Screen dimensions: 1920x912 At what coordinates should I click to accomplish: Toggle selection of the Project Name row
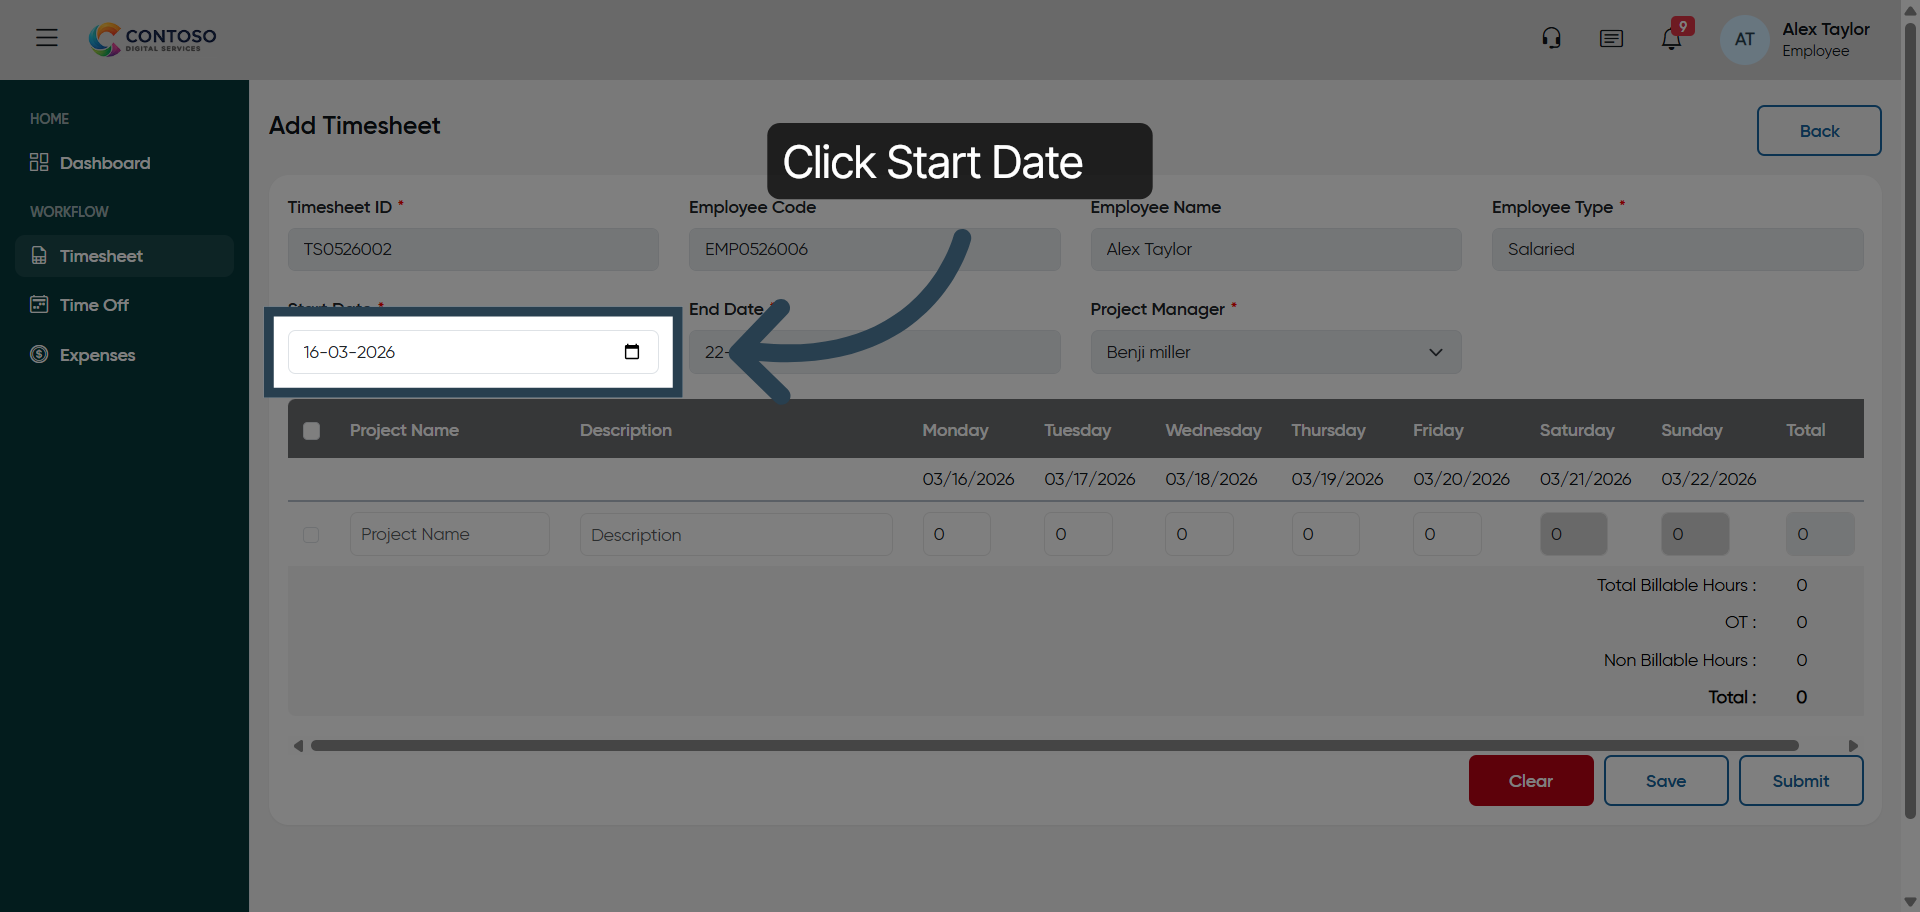click(310, 535)
